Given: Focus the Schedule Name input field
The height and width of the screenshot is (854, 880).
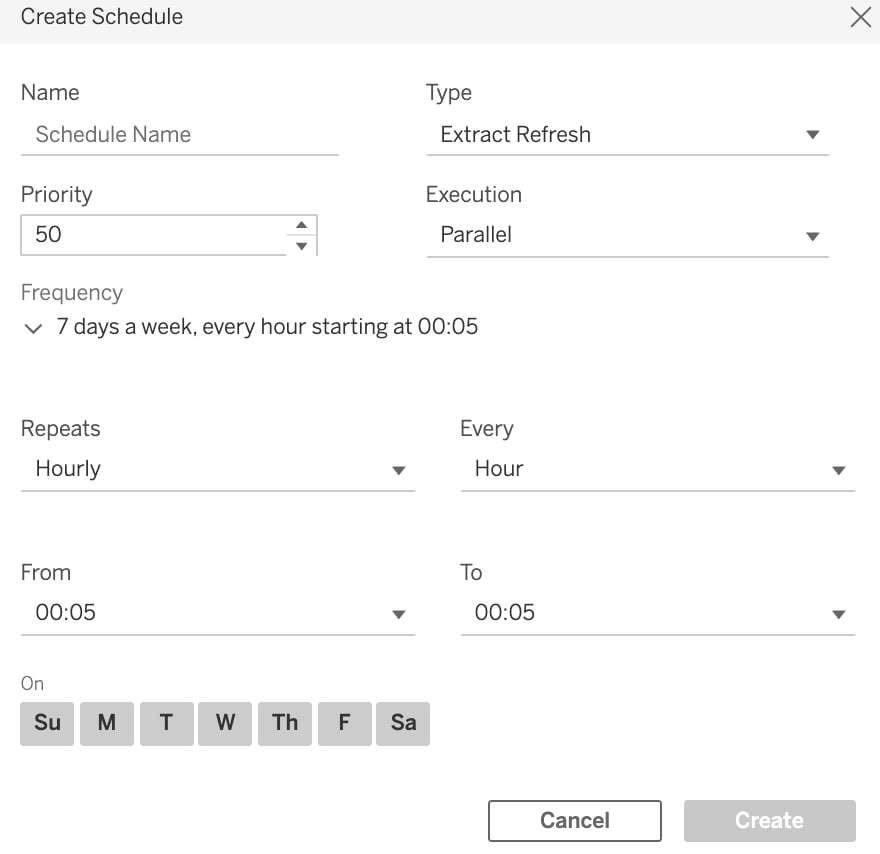Looking at the screenshot, I should tap(180, 135).
